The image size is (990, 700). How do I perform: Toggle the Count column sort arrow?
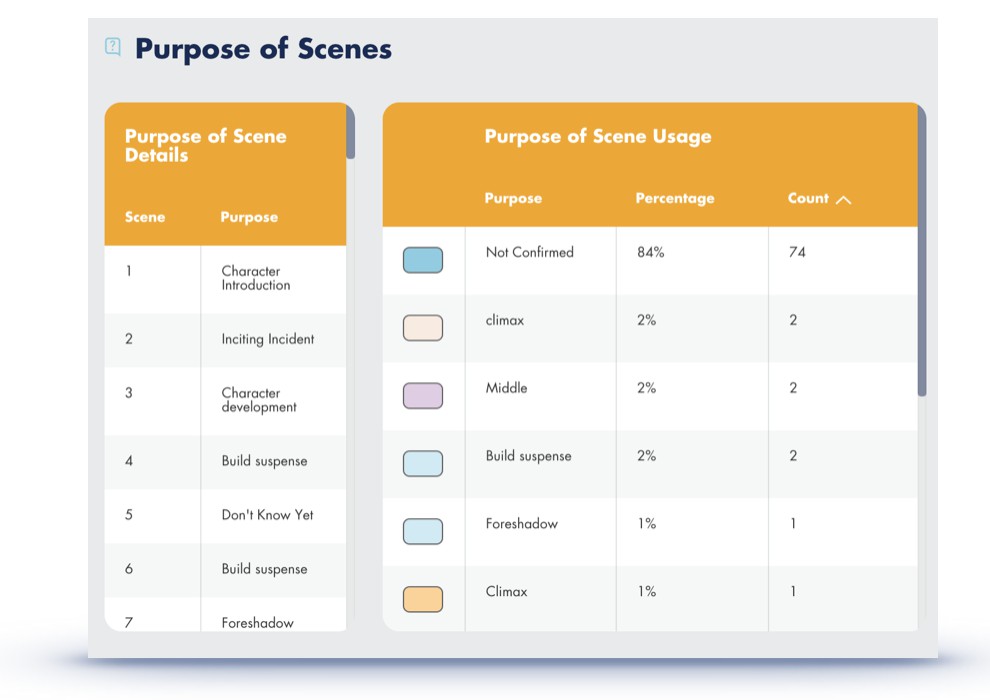click(x=843, y=199)
